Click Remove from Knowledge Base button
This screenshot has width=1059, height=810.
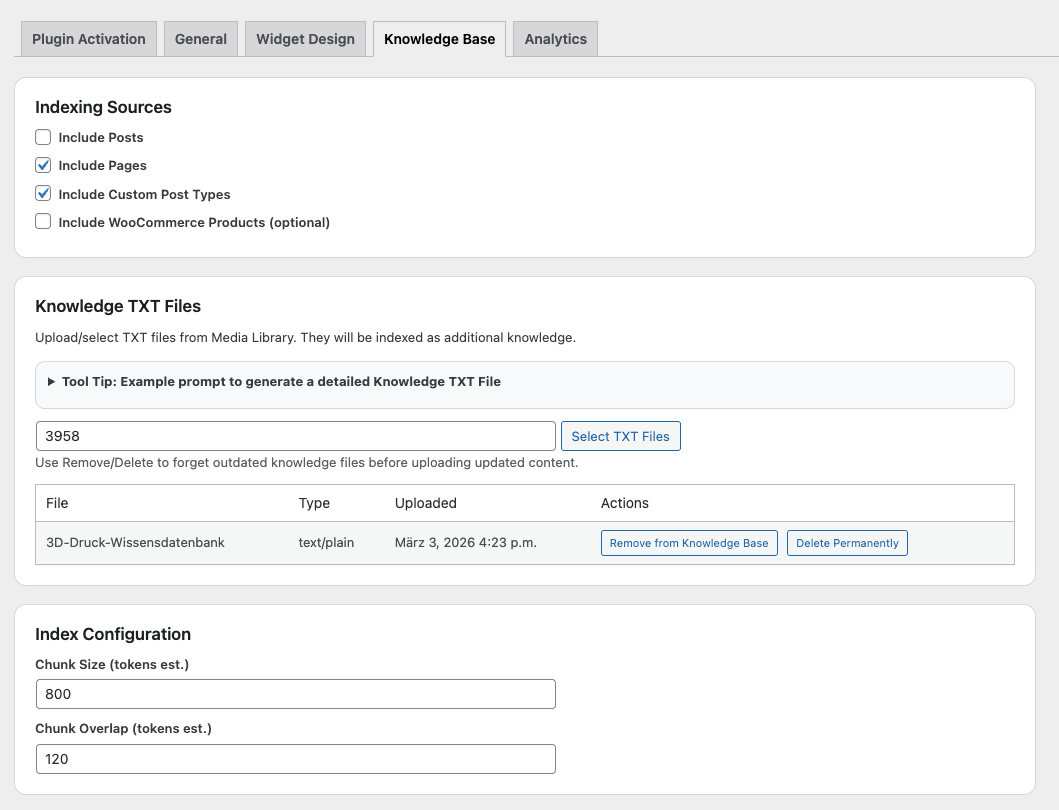click(689, 543)
